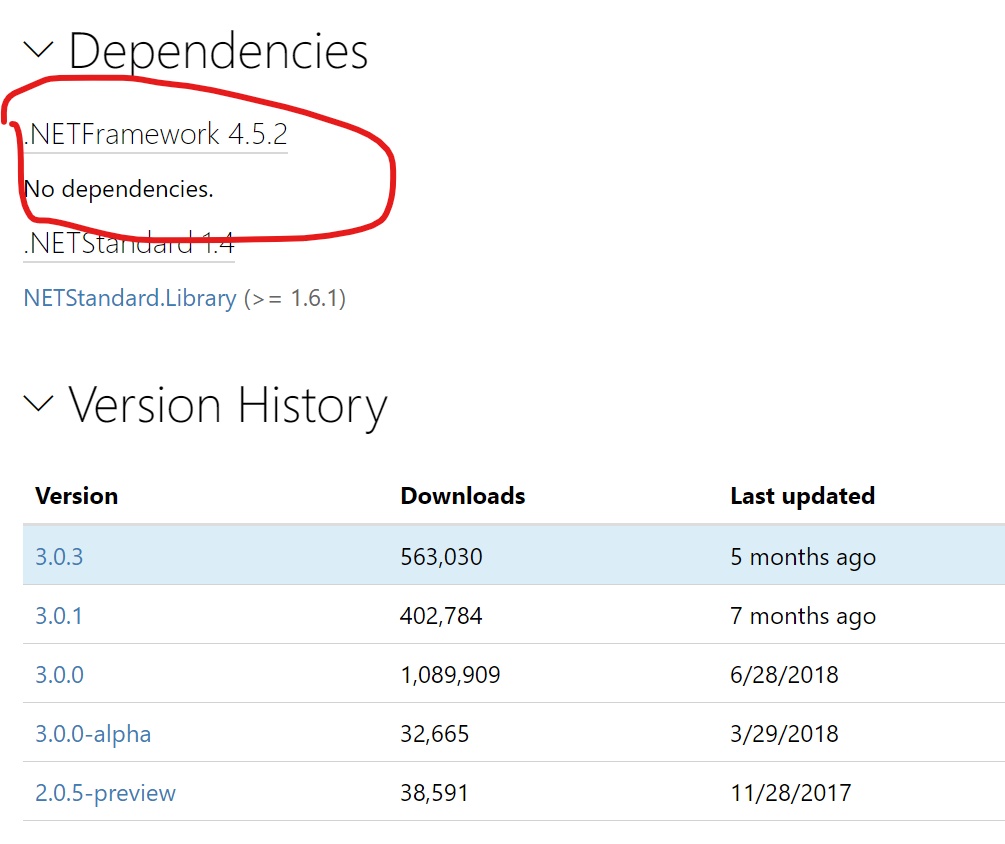Image resolution: width=1005 pixels, height=844 pixels.
Task: Open the 2.0.5-preview version page
Action: [105, 792]
